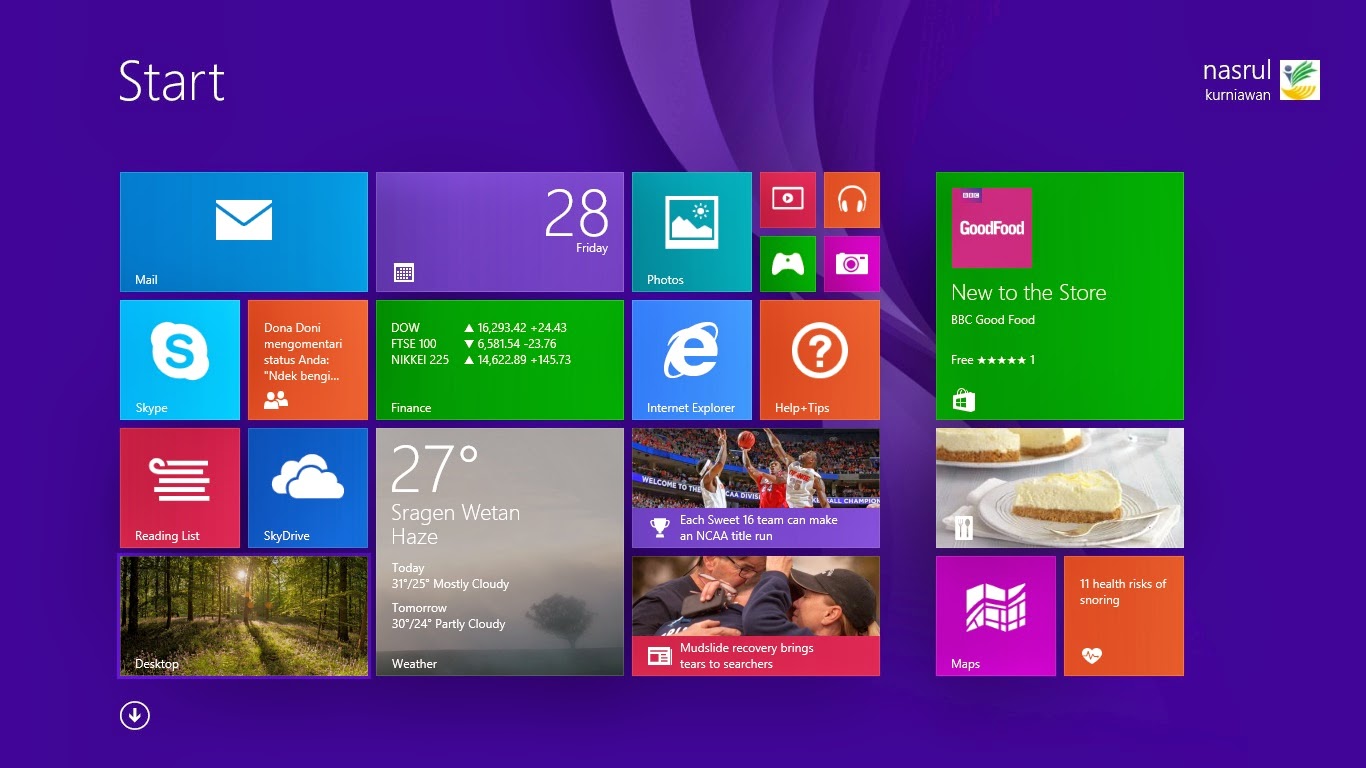The width and height of the screenshot is (1366, 768).
Task: Open the Photos tile
Action: (x=692, y=232)
